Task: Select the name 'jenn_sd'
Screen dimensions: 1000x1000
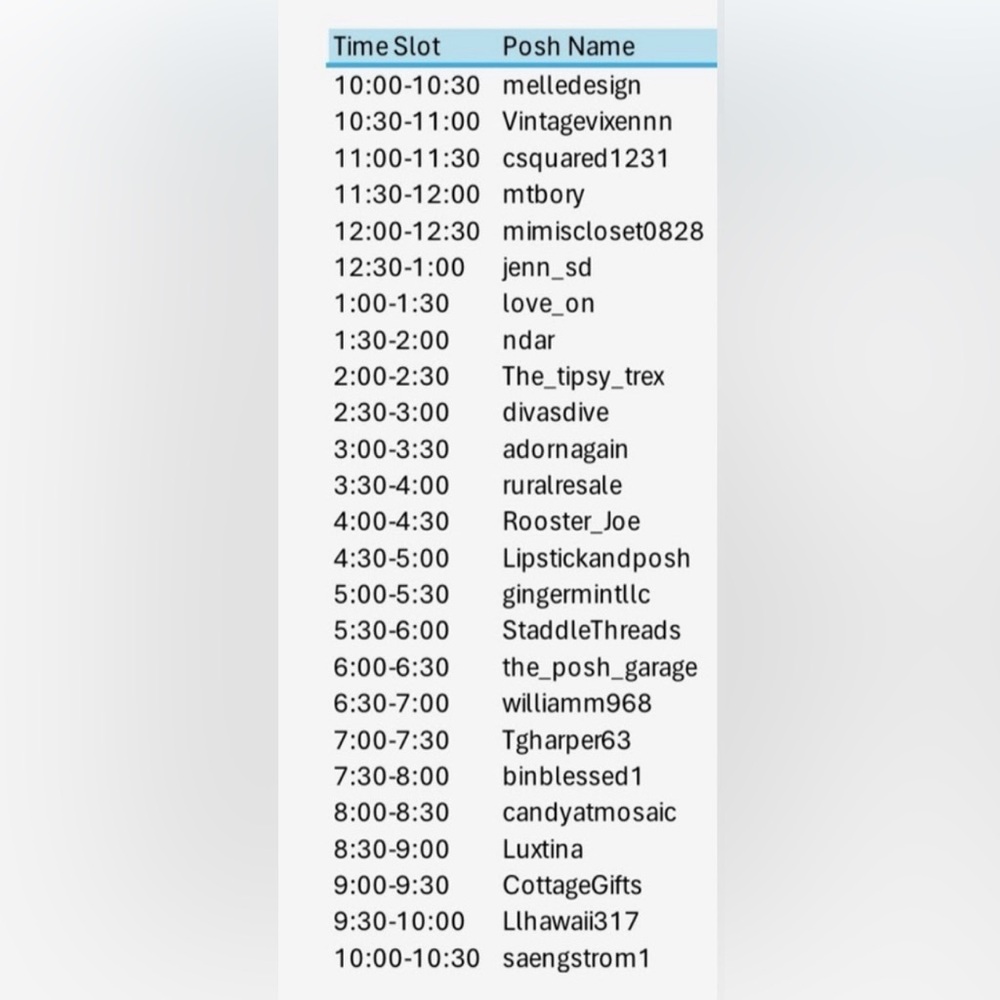Action: [x=547, y=268]
